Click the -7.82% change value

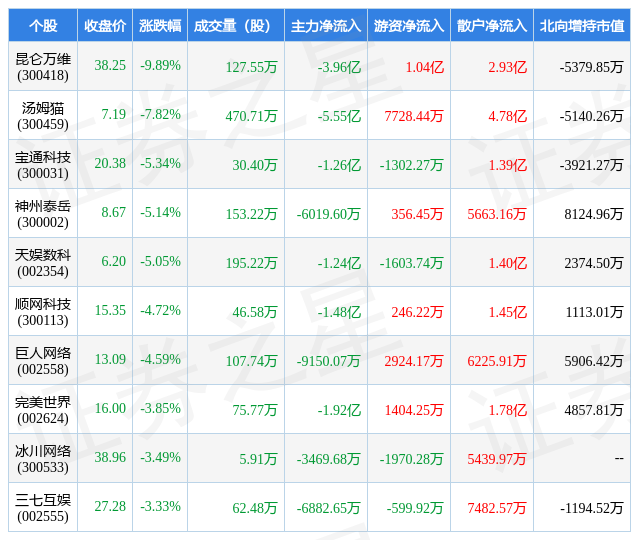coord(161,114)
